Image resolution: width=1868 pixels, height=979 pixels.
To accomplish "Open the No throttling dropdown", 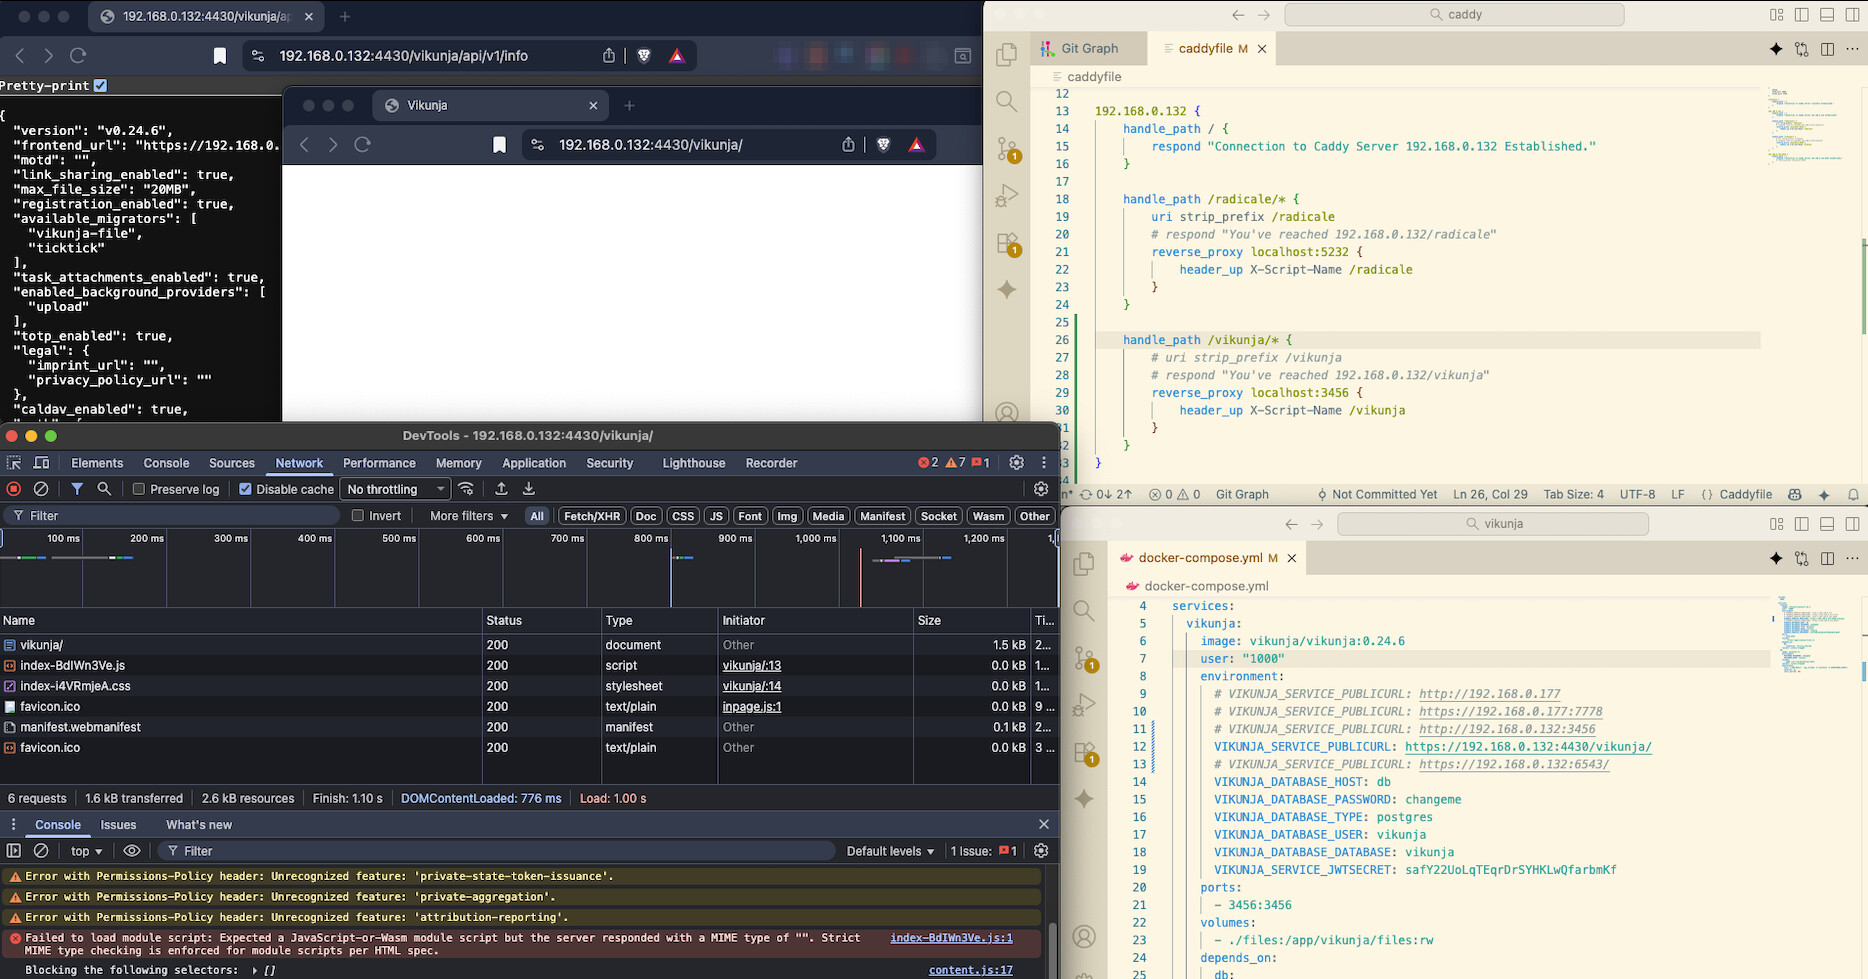I will 394,489.
